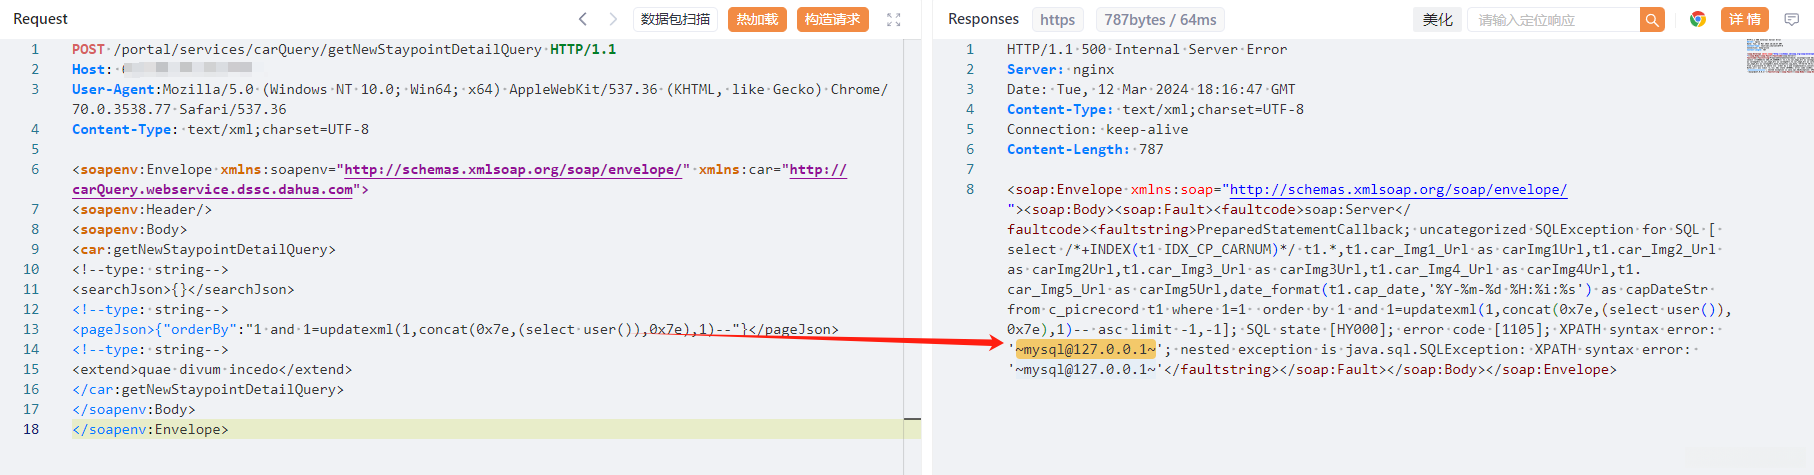Click request line number 18

point(31,429)
